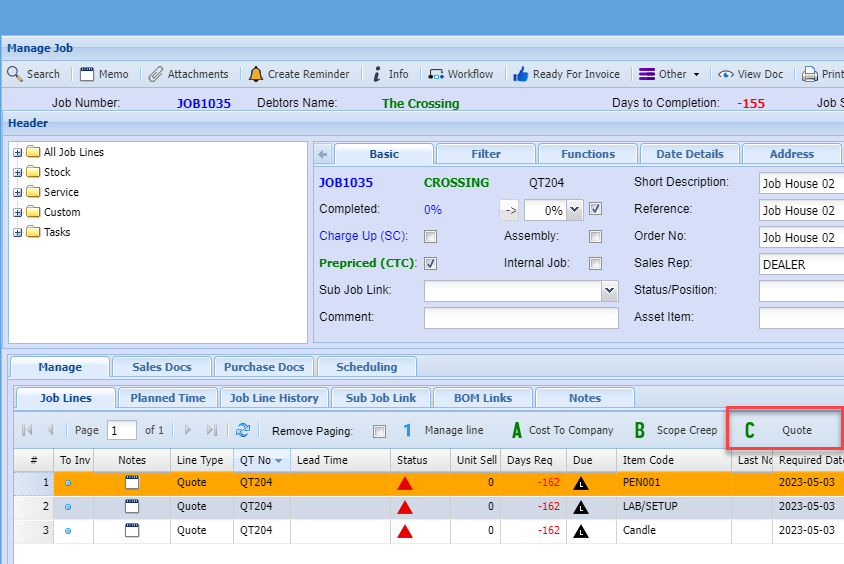Open Attachments paperclip icon
Viewport: 844px width, 564px height.
point(156,74)
